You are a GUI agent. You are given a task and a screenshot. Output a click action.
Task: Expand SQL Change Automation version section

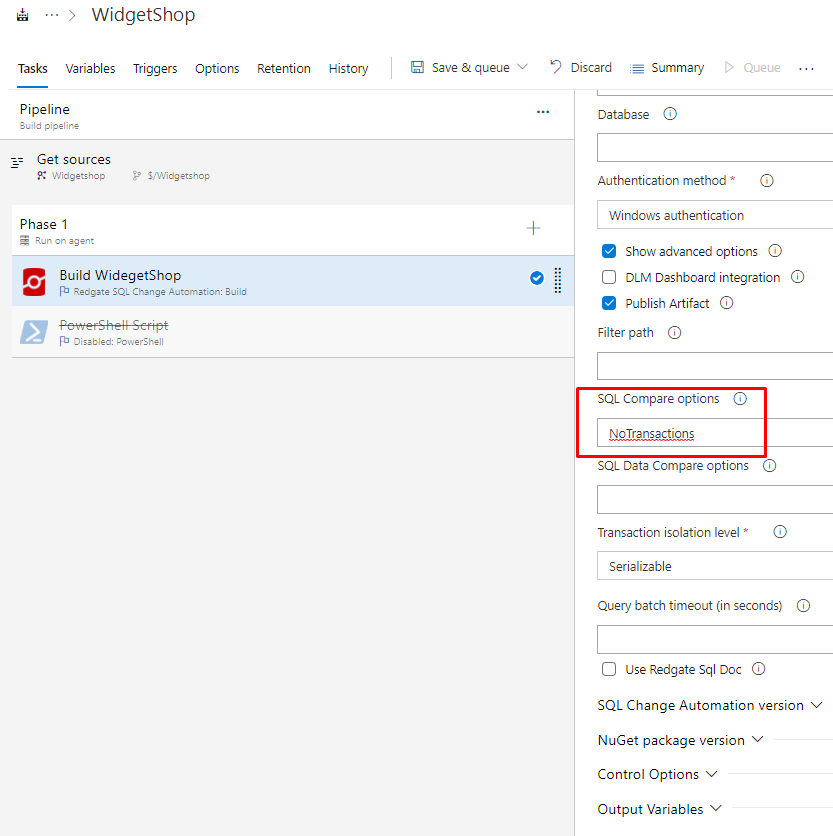[x=710, y=705]
